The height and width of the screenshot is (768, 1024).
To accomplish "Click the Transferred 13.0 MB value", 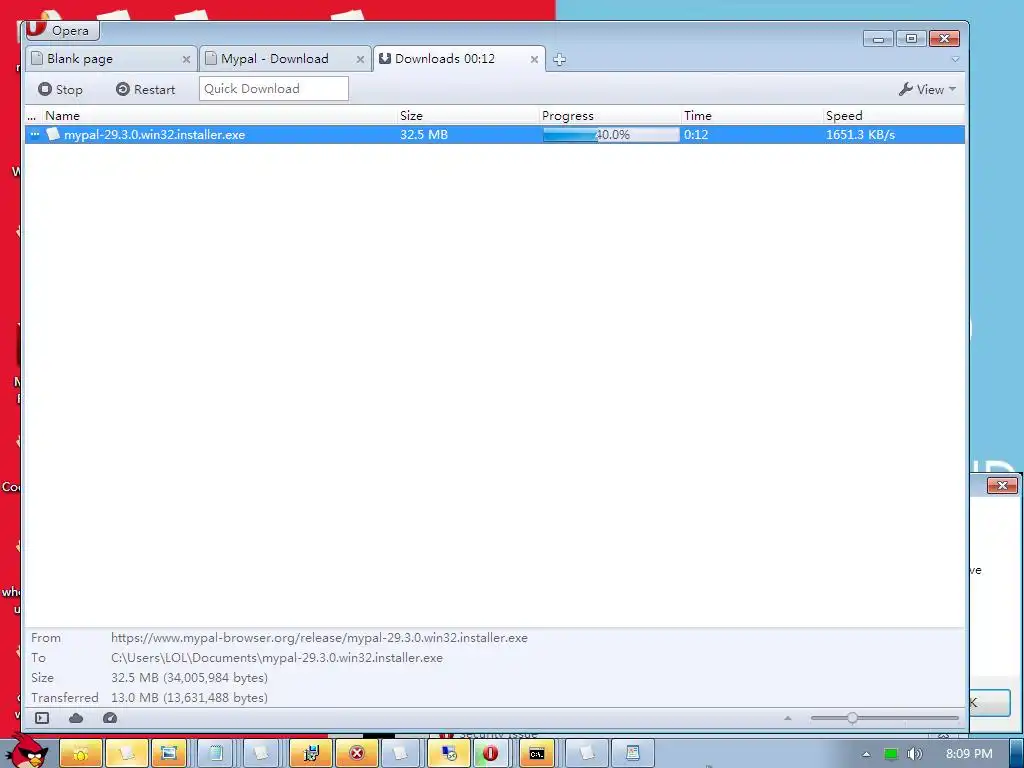I will click(189, 697).
